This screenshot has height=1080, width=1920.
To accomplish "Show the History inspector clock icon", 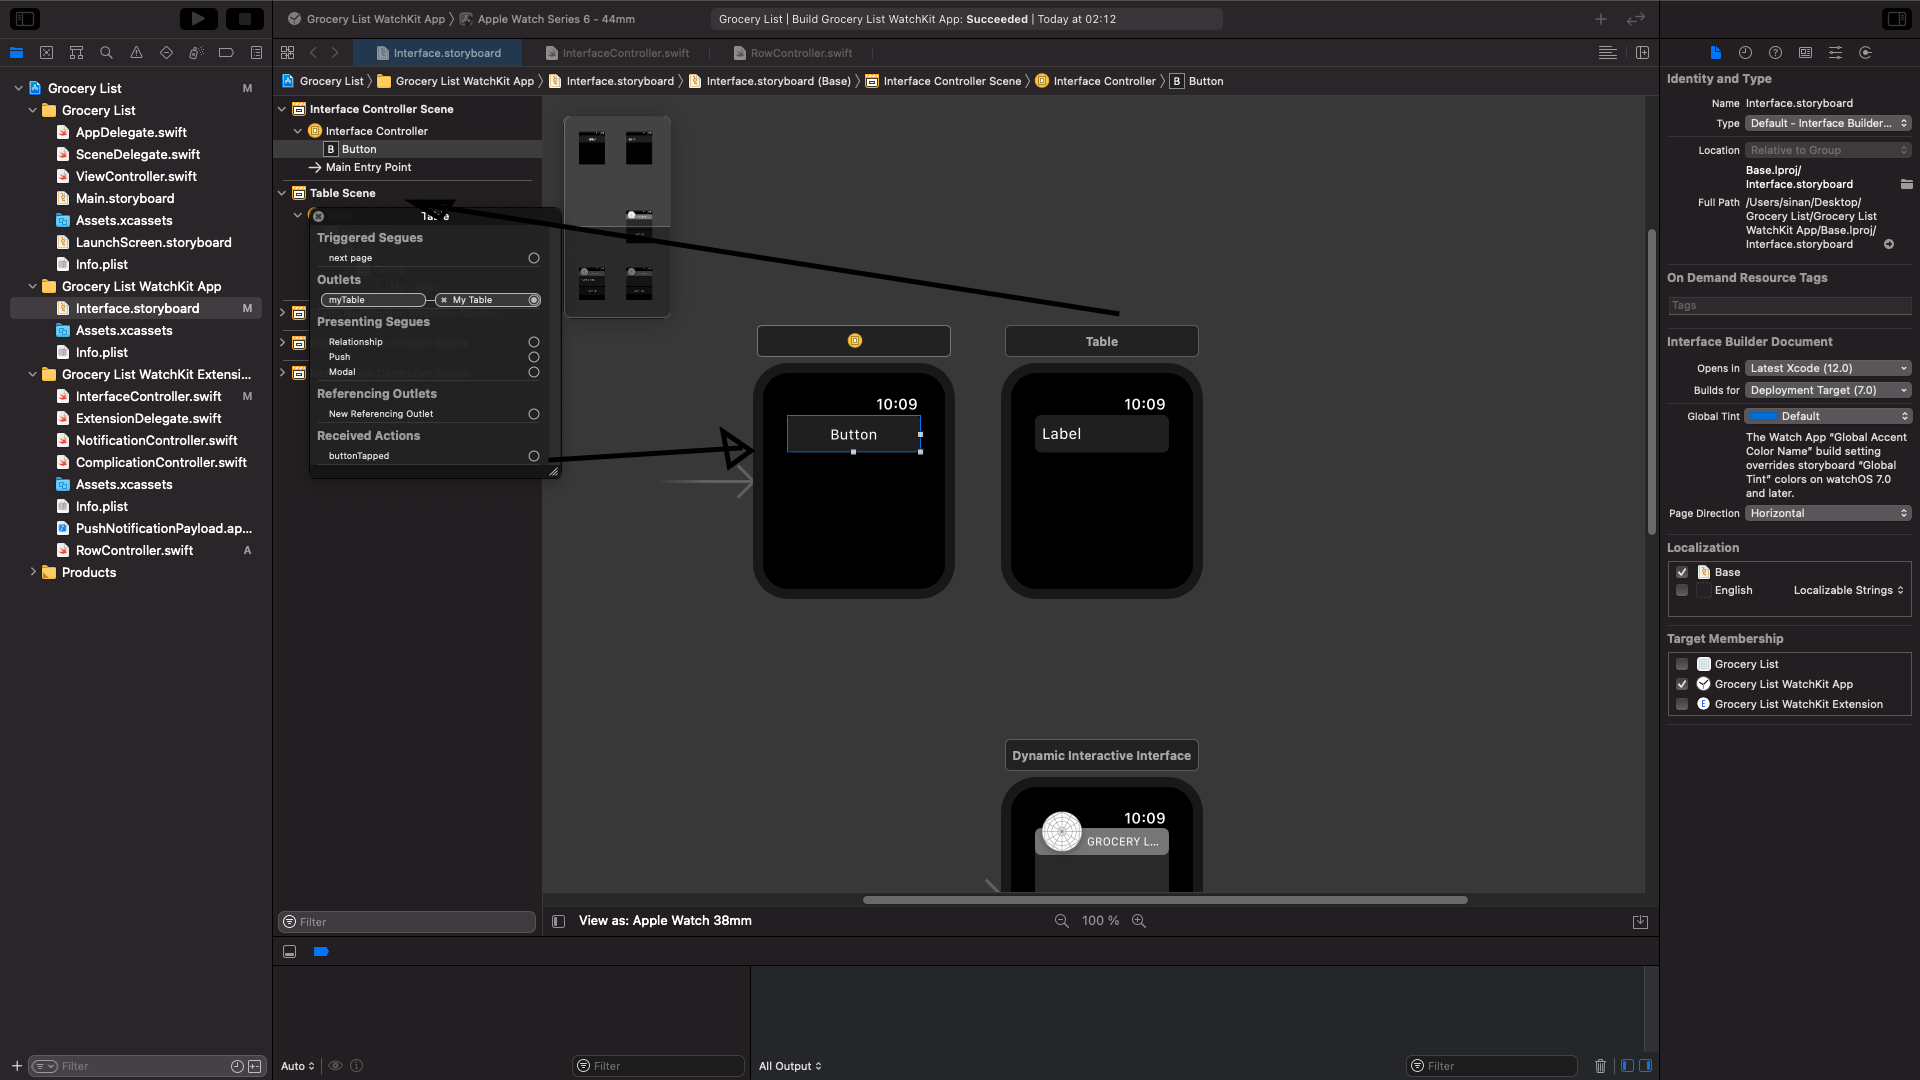I will click(x=1745, y=53).
